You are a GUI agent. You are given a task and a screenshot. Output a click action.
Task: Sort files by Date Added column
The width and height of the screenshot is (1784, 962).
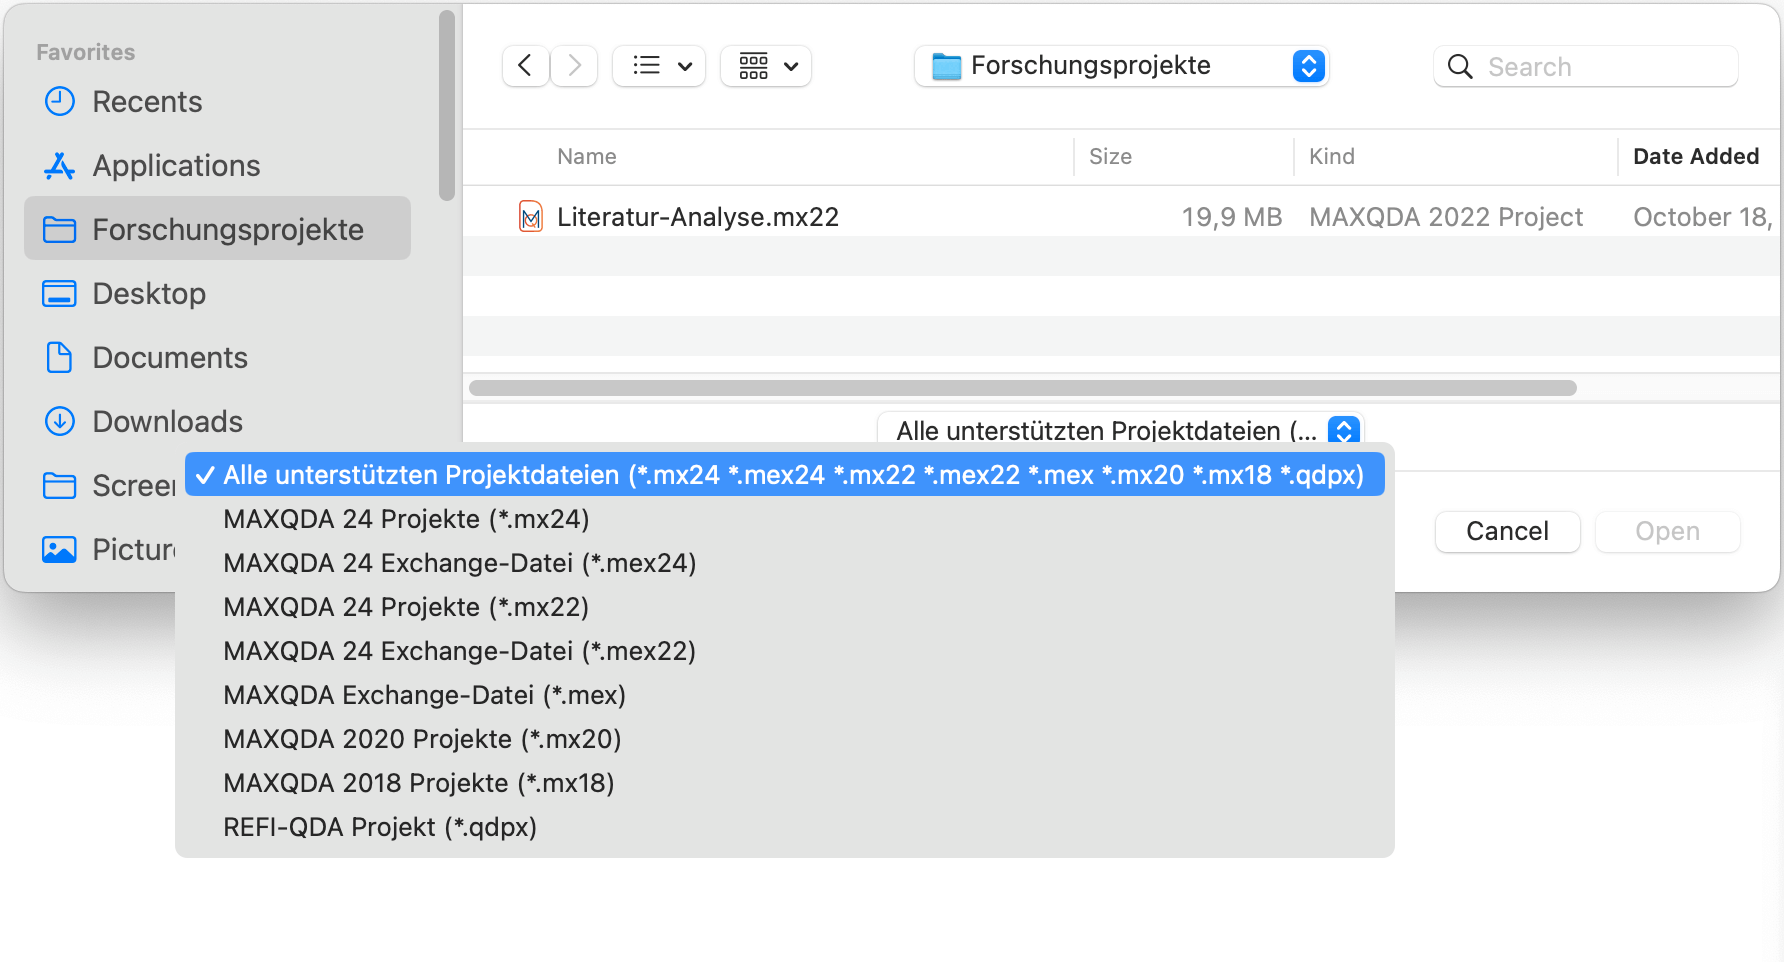(x=1695, y=157)
